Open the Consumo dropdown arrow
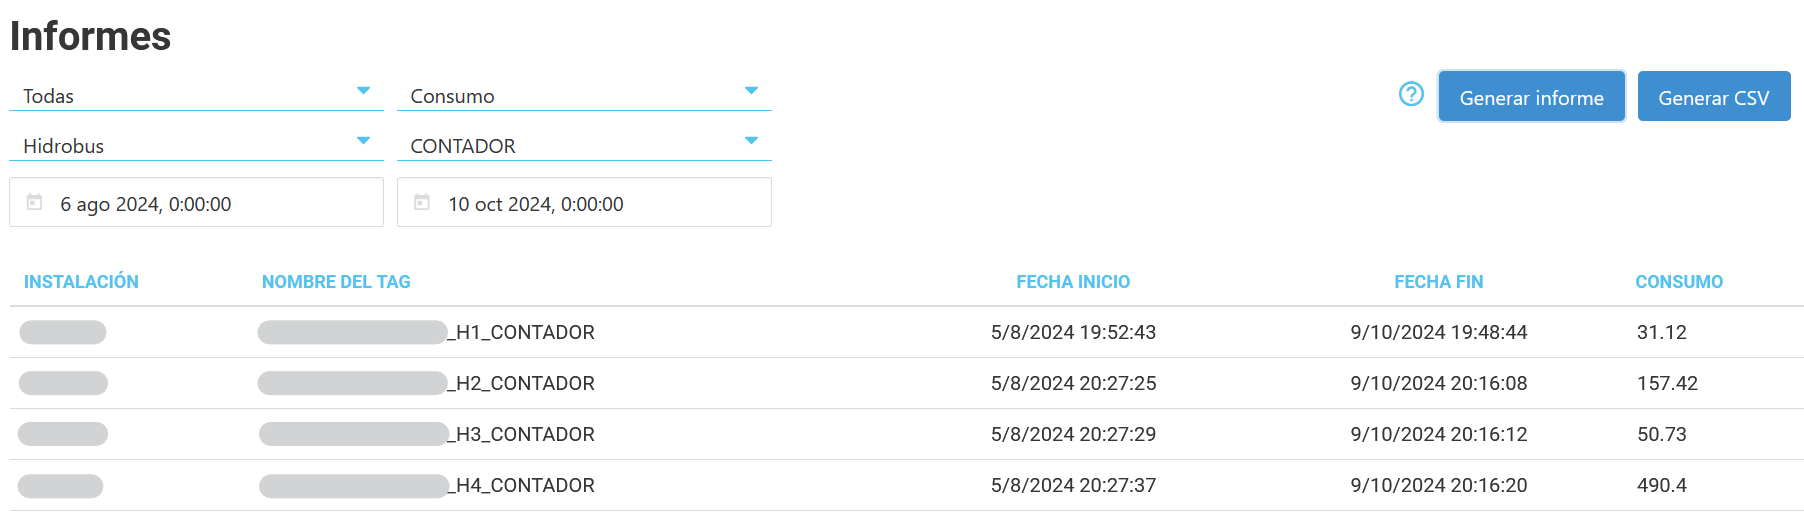Viewport: 1804px width, 523px height. [x=751, y=91]
